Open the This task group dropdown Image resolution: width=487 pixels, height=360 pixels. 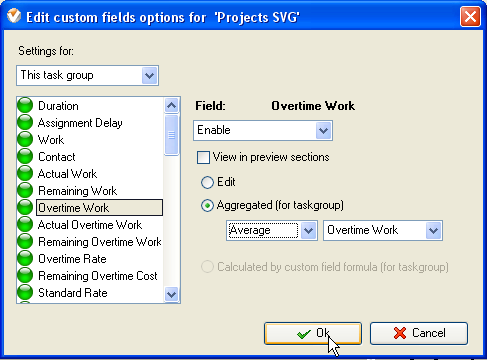tap(87, 76)
